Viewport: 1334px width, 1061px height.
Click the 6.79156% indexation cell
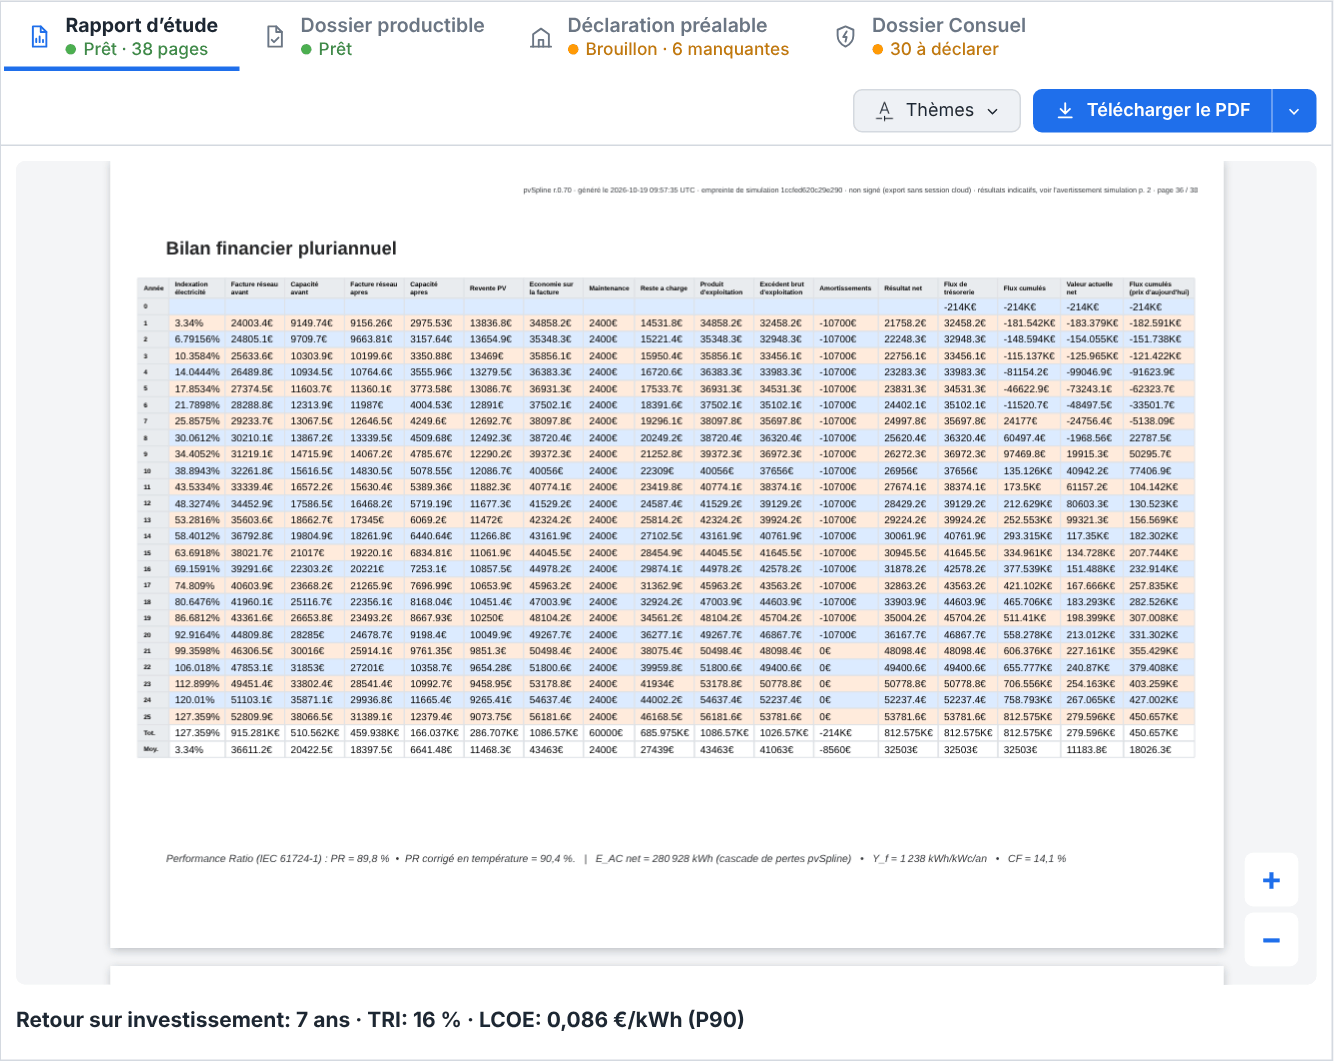[x=197, y=339]
